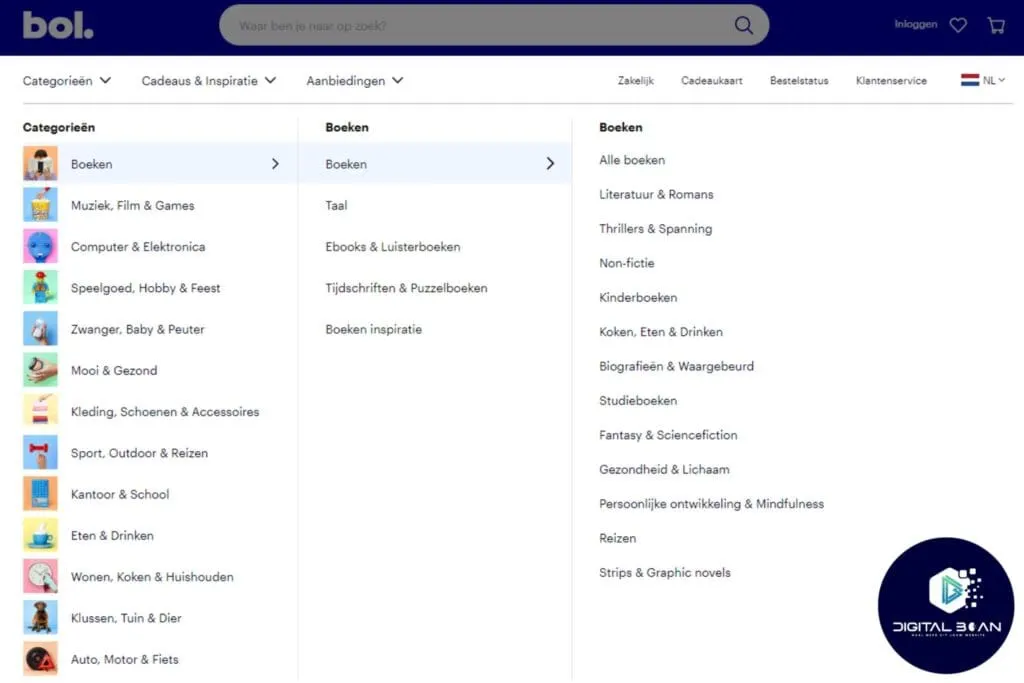Click the Zwanger, Baby & Peuter icon
Screen dimensions: 1024x683
point(40,329)
